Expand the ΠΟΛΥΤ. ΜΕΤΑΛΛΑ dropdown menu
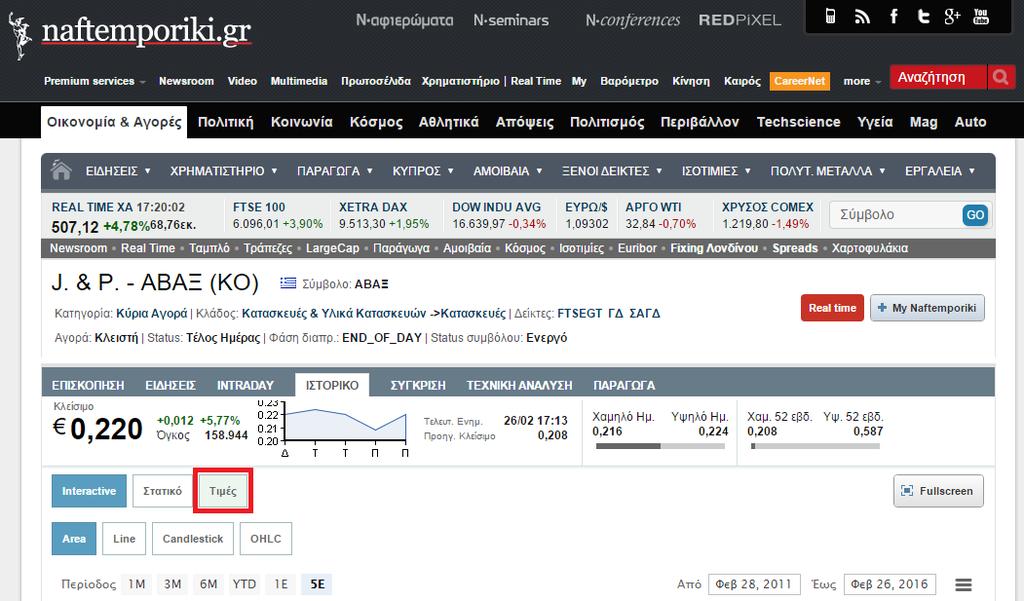Viewport: 1024px width, 601px height. [828, 171]
